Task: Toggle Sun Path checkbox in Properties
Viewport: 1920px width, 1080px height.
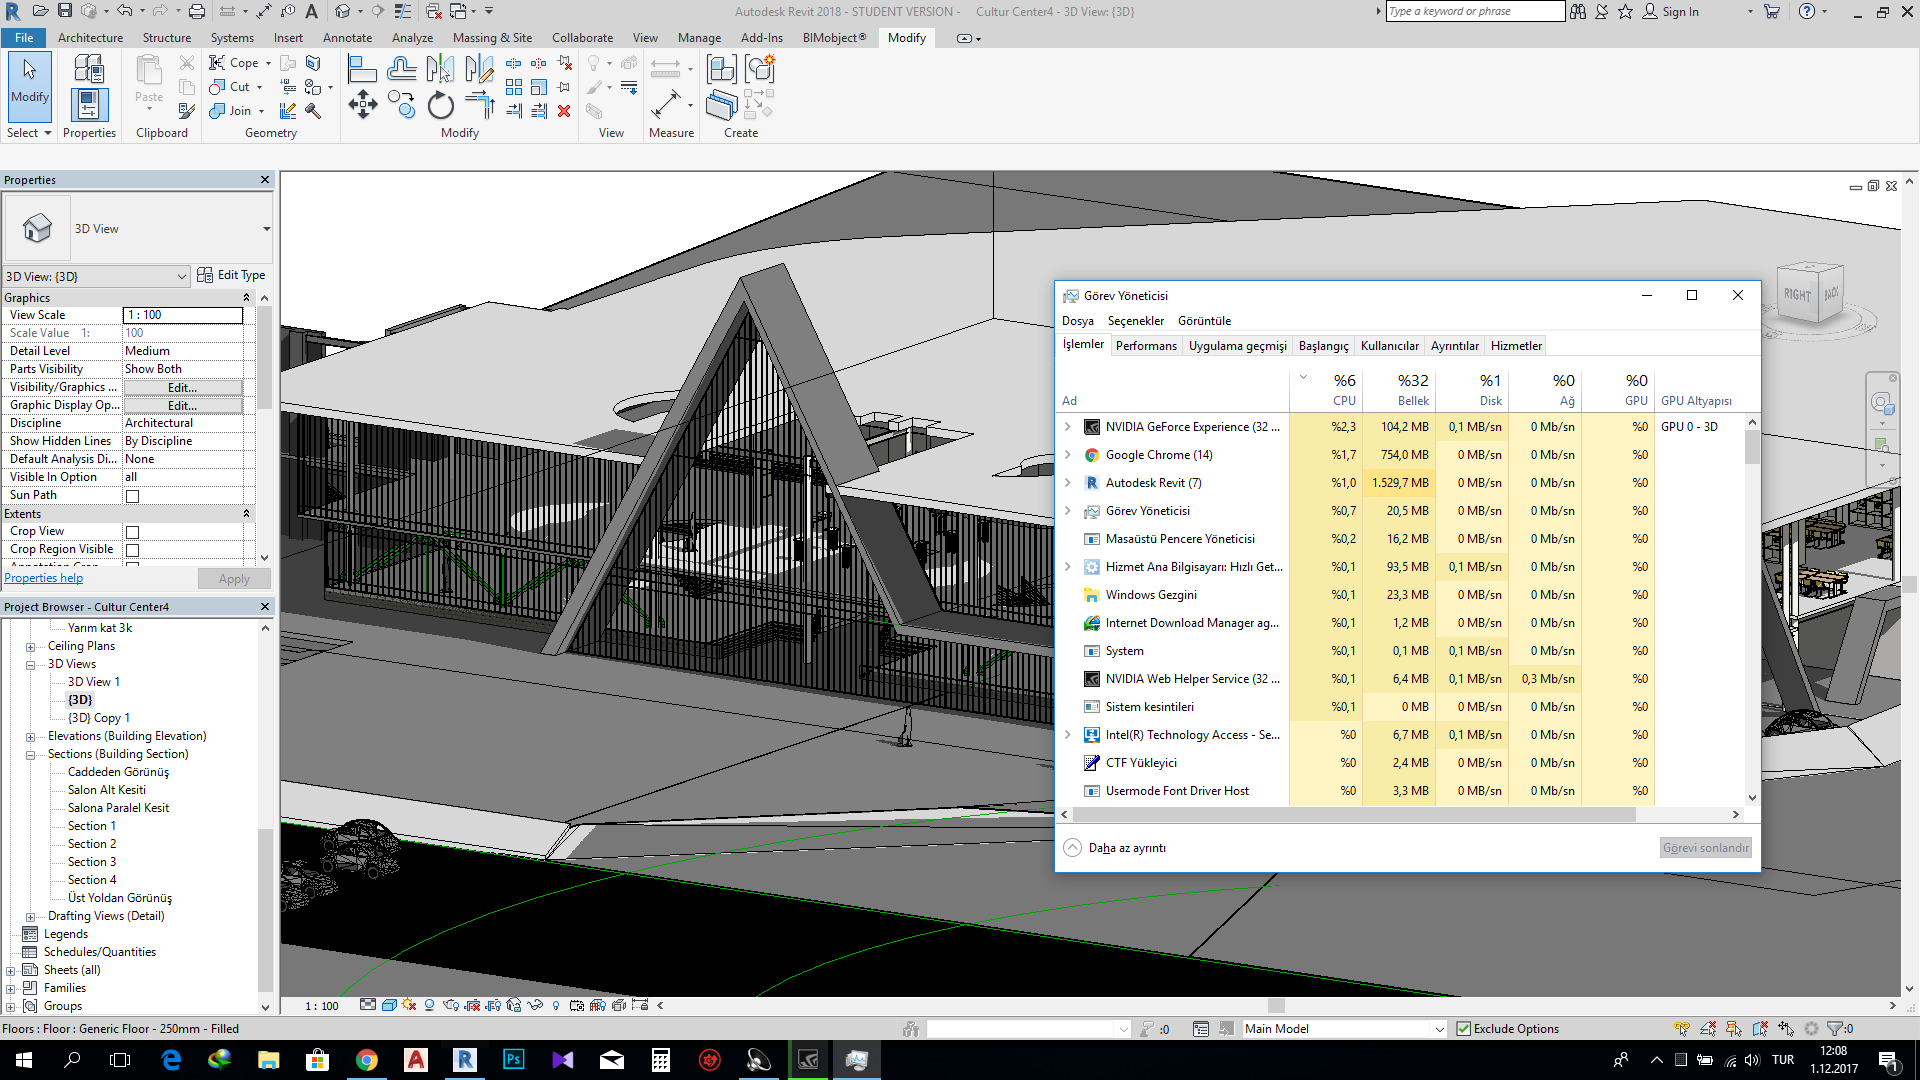Action: pos(131,495)
